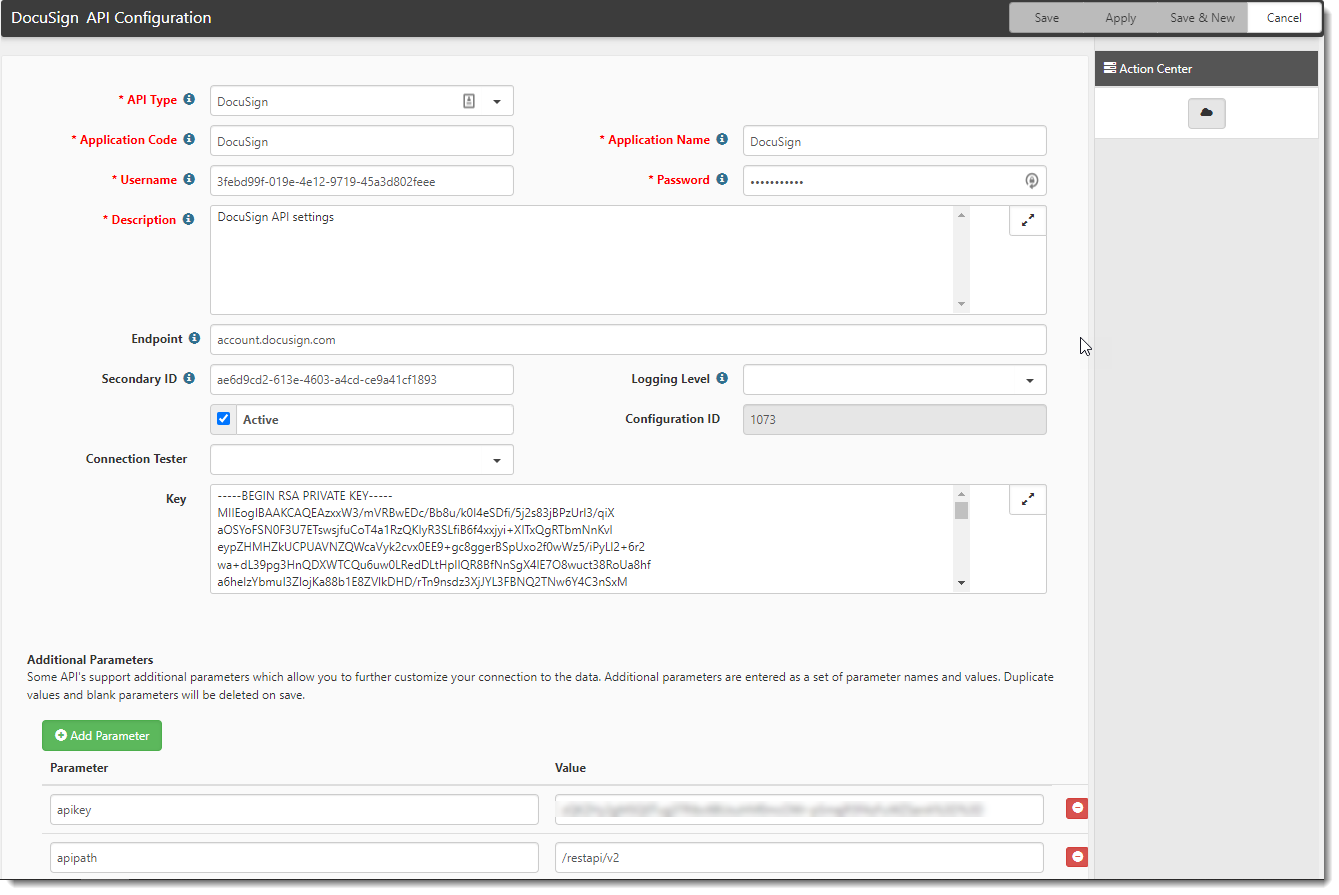Click Cancel to discard changes

click(1284, 18)
